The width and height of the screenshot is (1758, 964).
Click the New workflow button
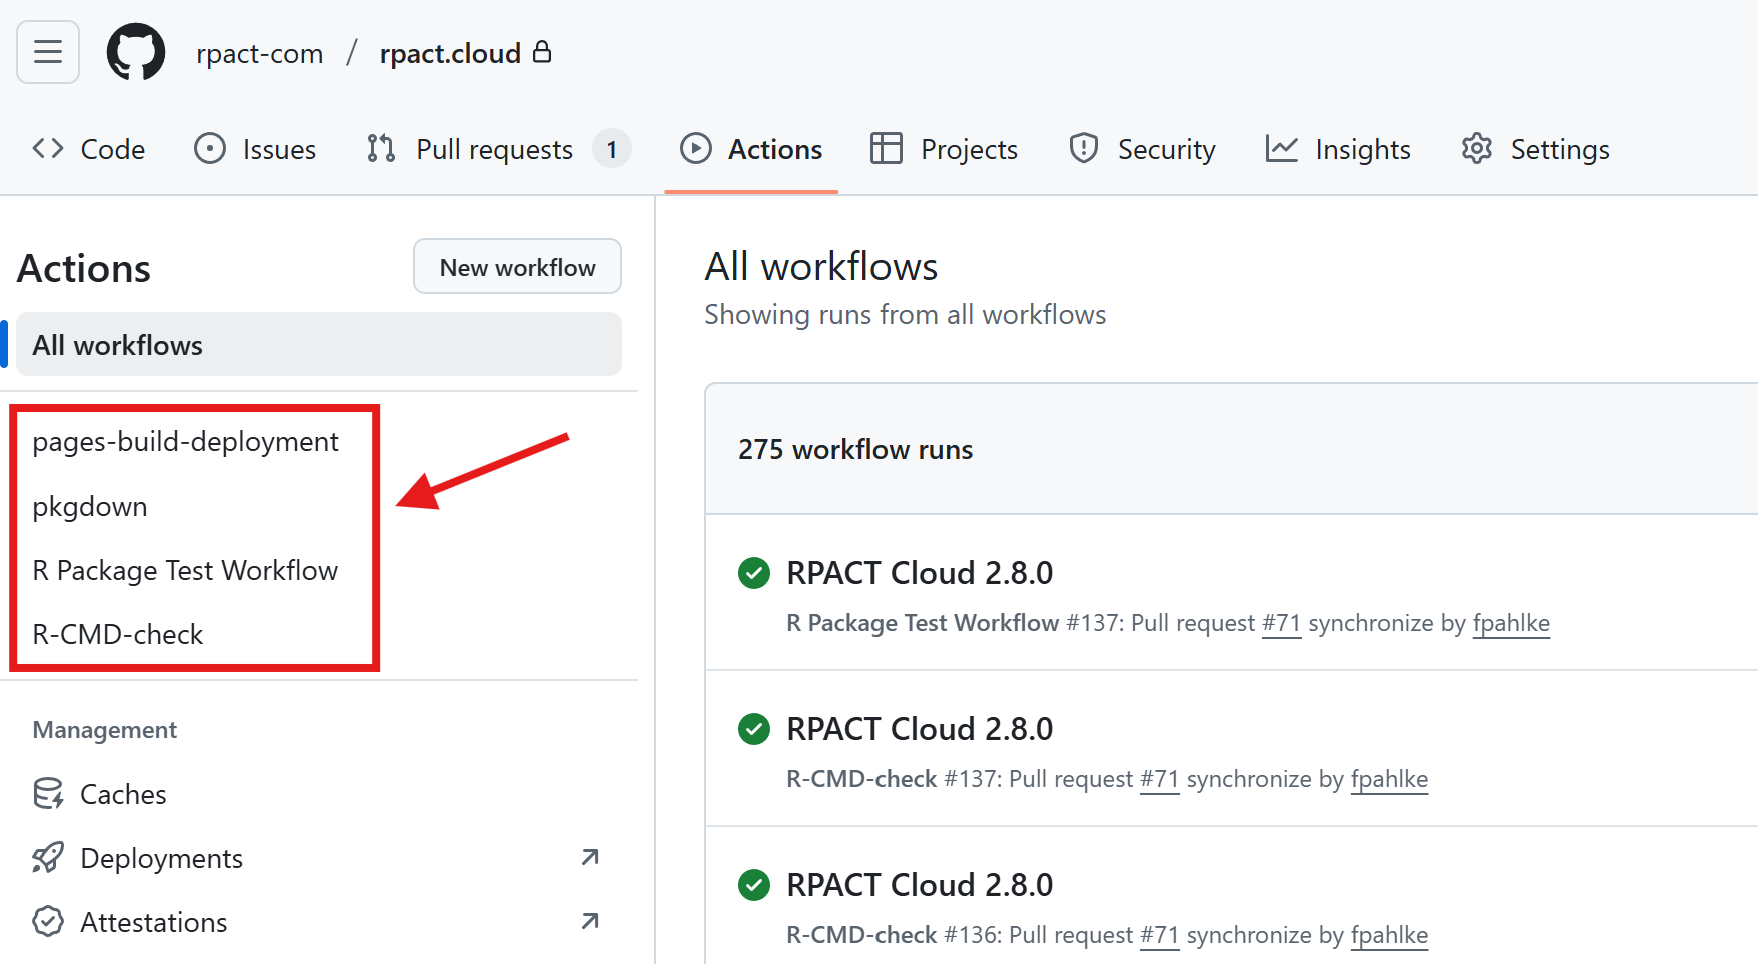click(x=517, y=267)
